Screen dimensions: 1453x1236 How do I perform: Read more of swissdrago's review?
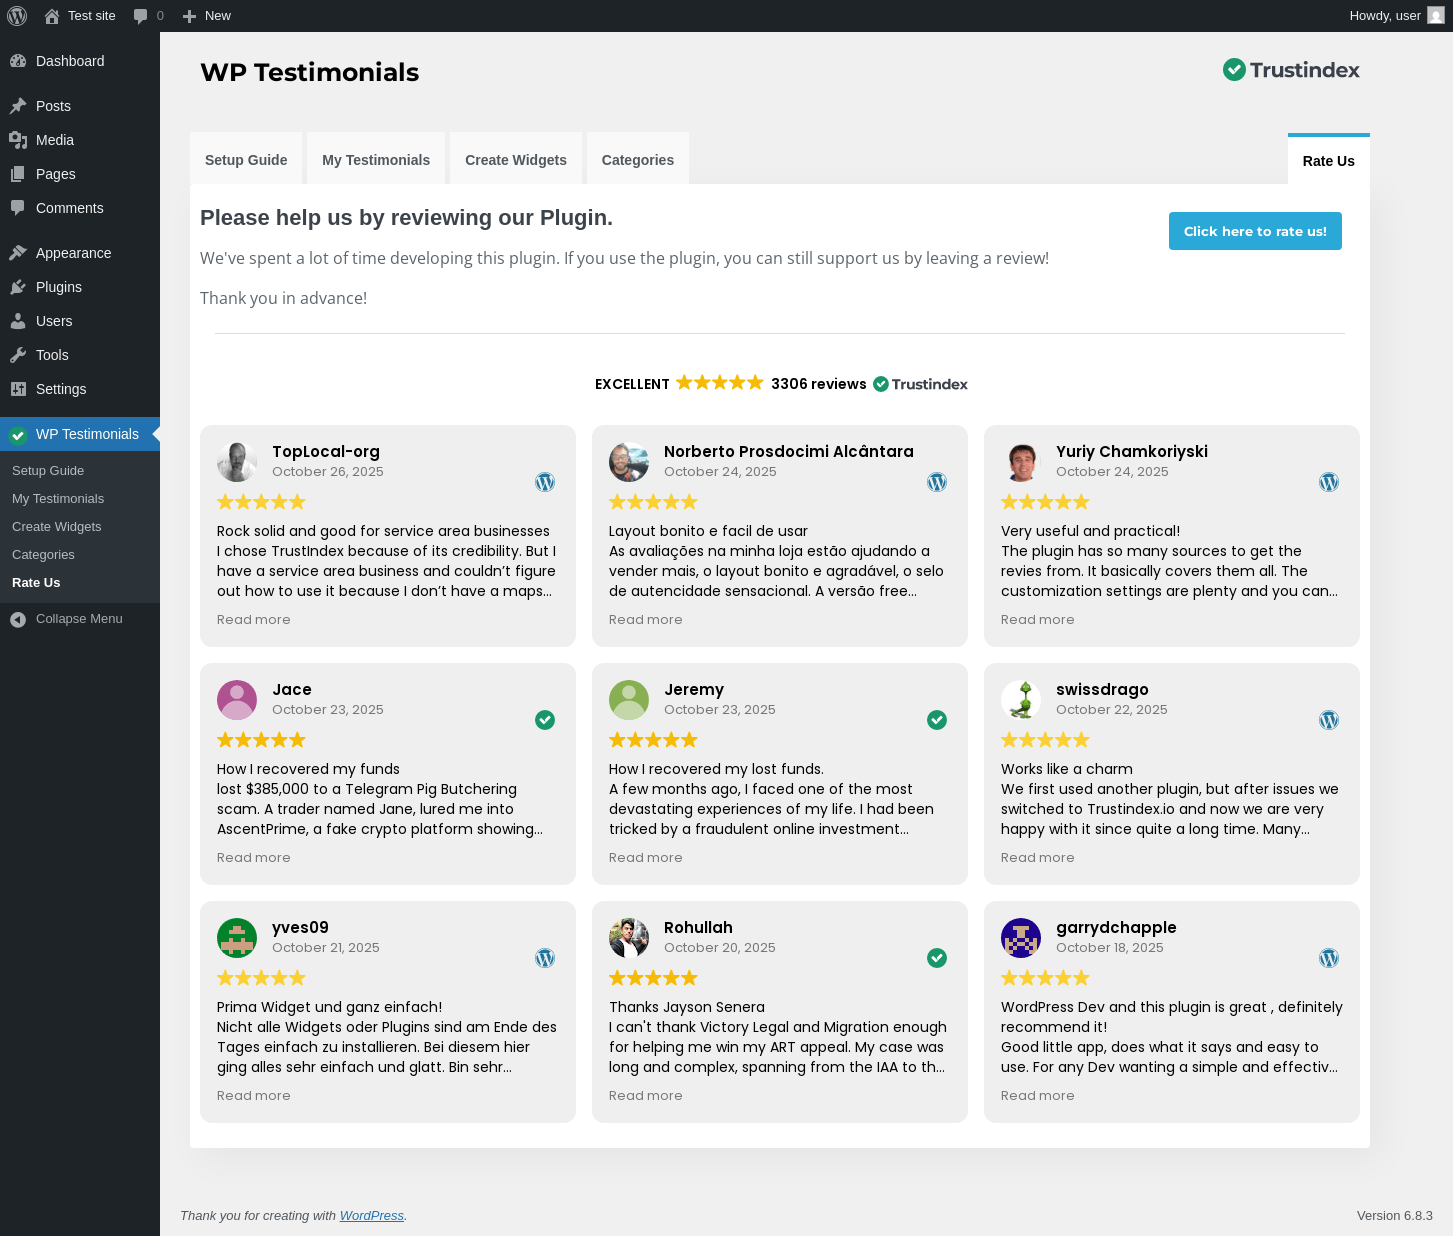(x=1038, y=858)
